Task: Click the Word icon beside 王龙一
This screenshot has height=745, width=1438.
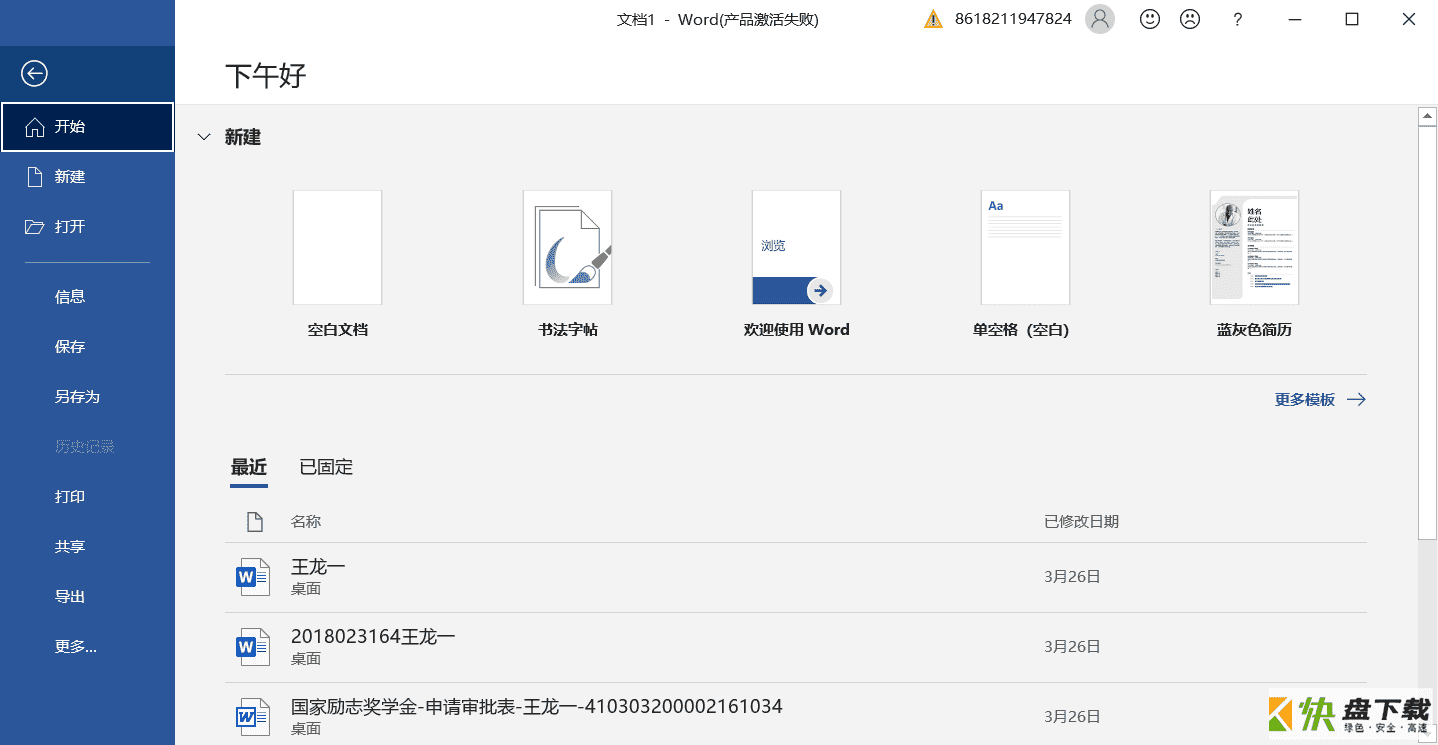Action: [x=253, y=577]
